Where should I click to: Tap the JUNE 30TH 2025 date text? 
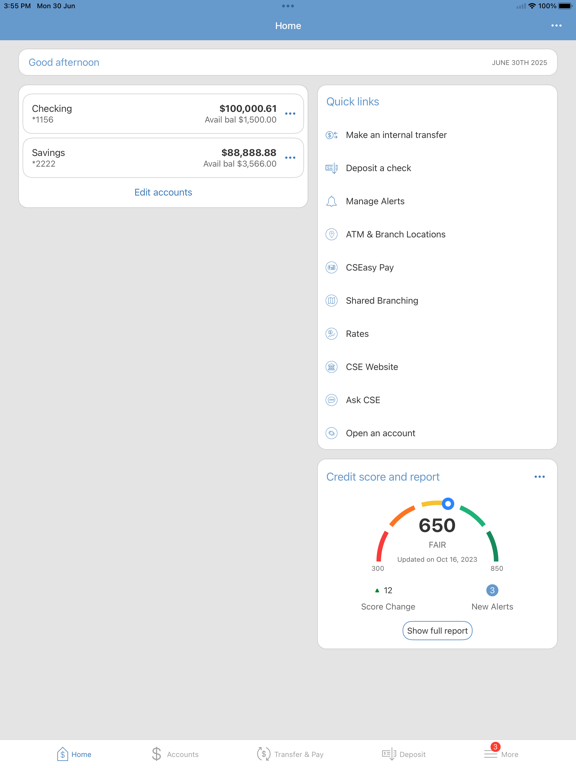pos(520,63)
